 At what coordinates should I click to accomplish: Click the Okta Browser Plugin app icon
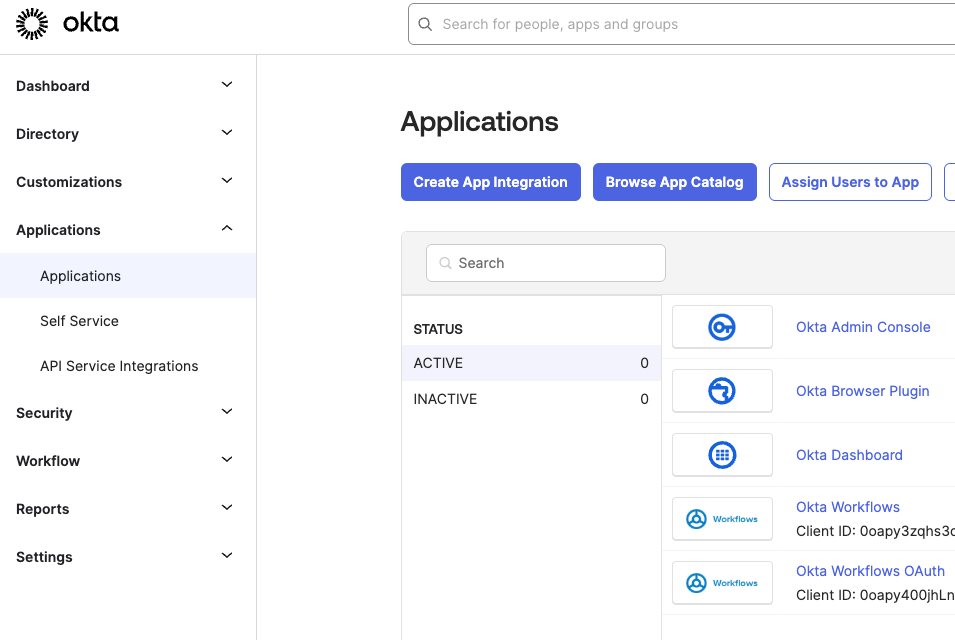point(722,391)
